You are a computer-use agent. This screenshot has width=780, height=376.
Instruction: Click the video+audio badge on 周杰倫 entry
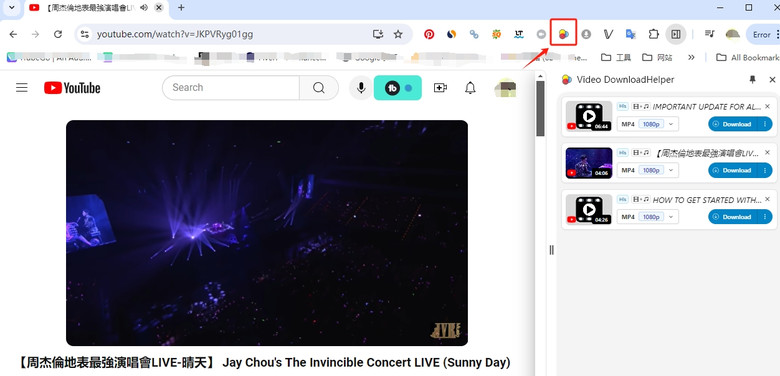point(641,153)
